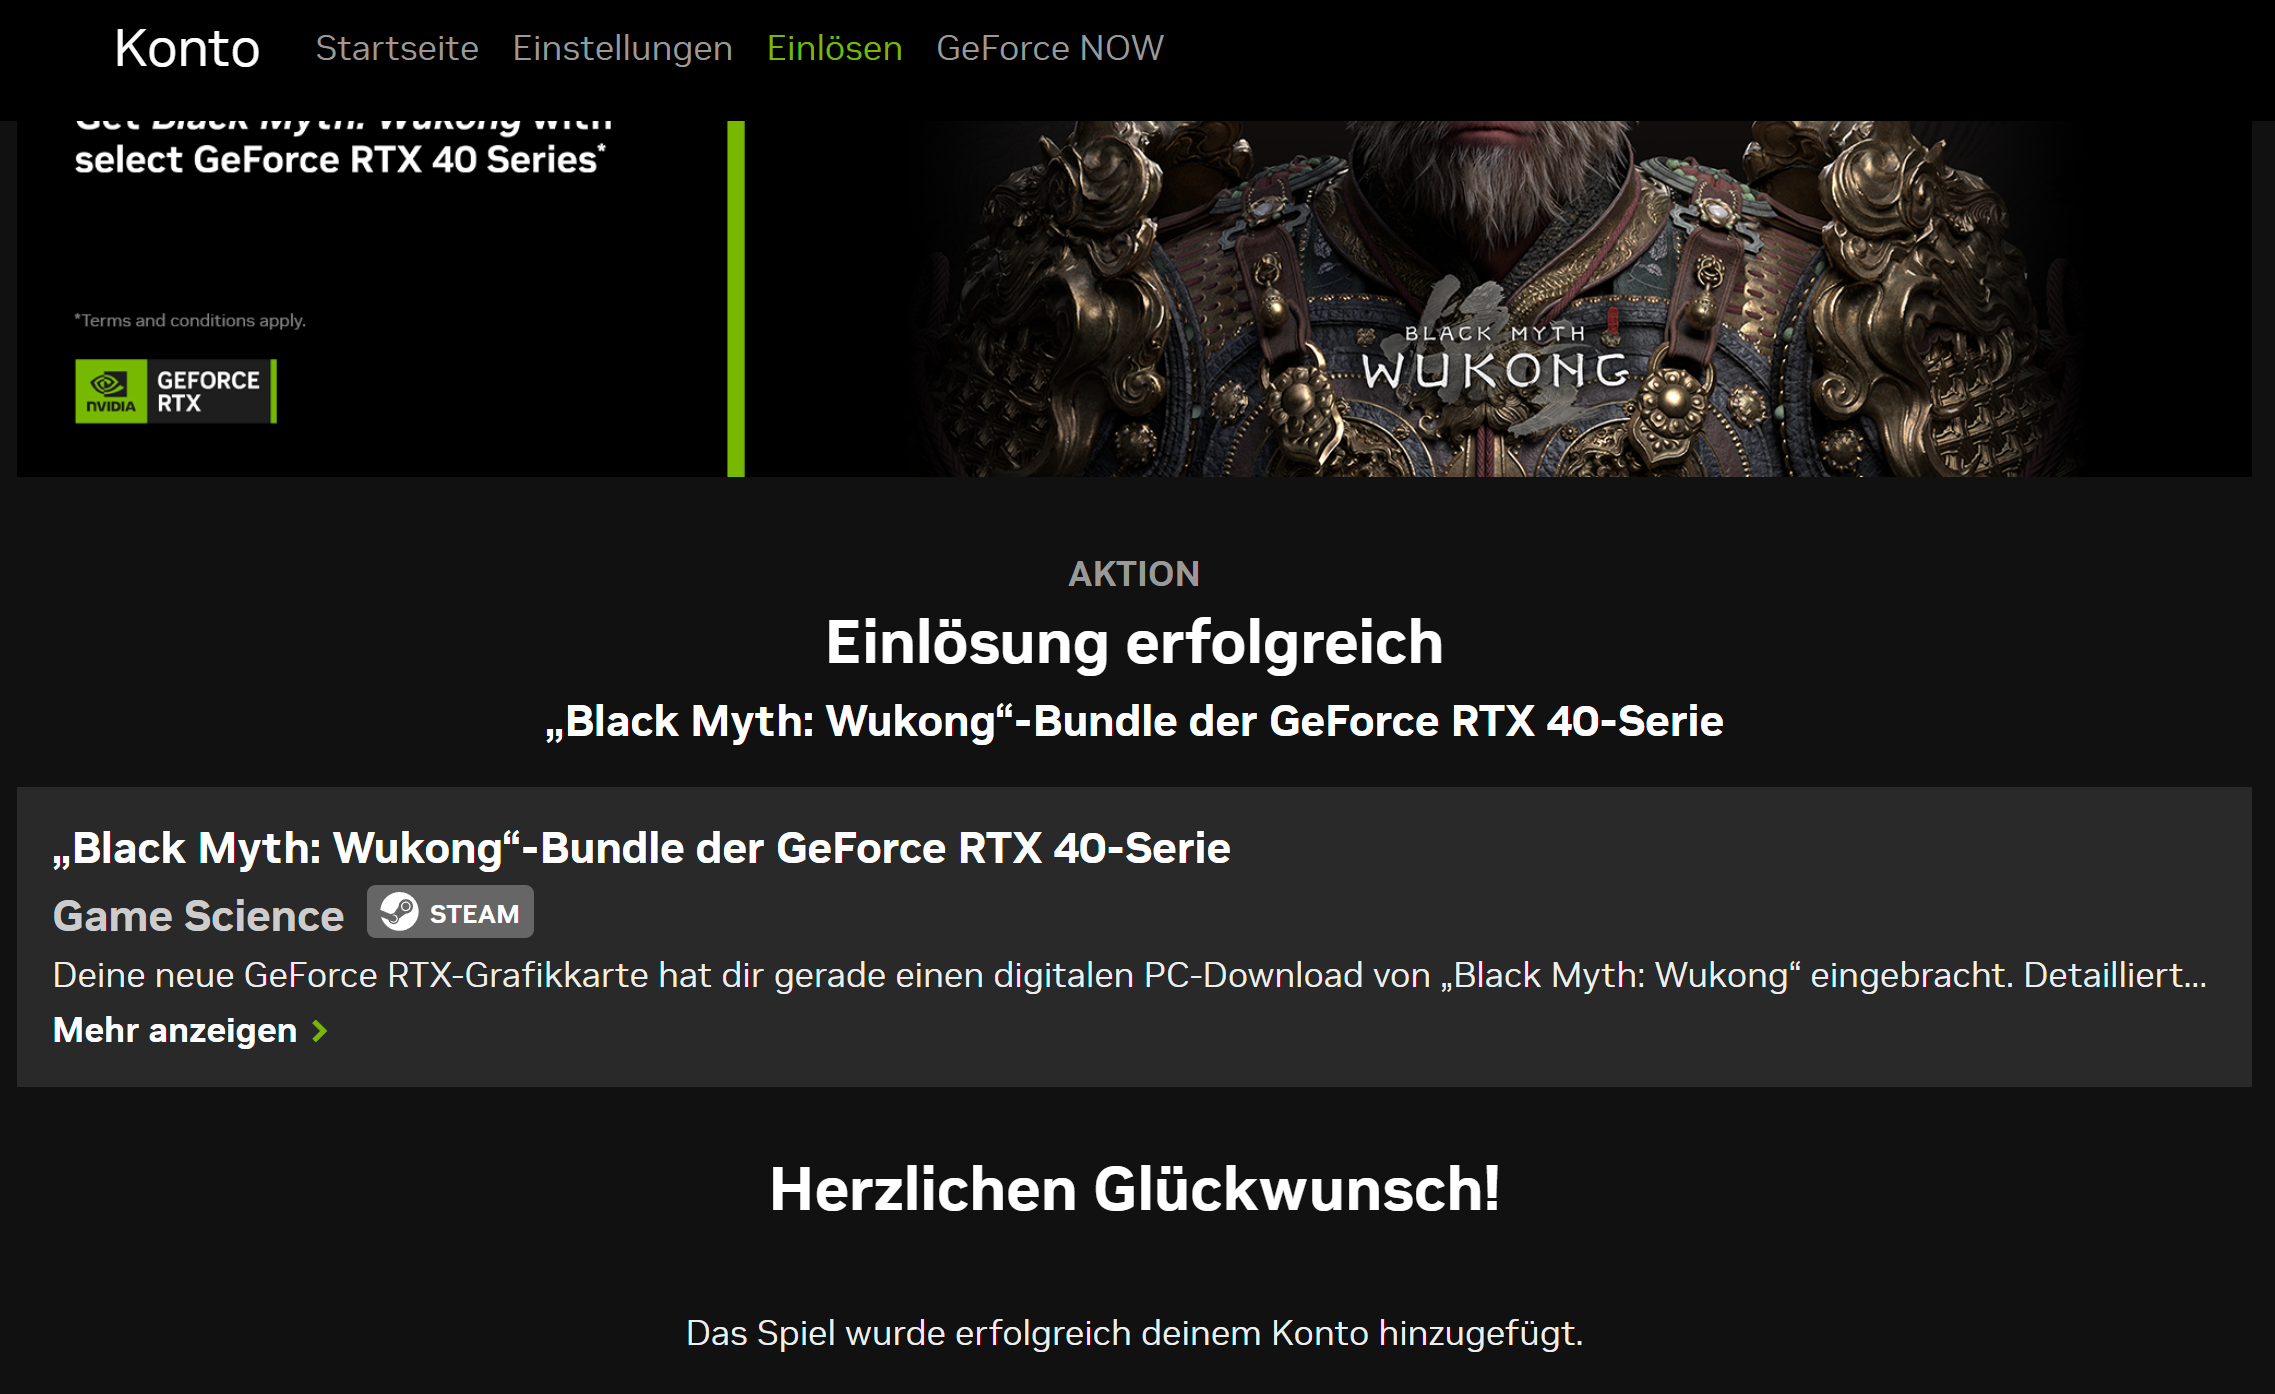Click the green chevron beside Mehr anzeigen

coord(320,1031)
